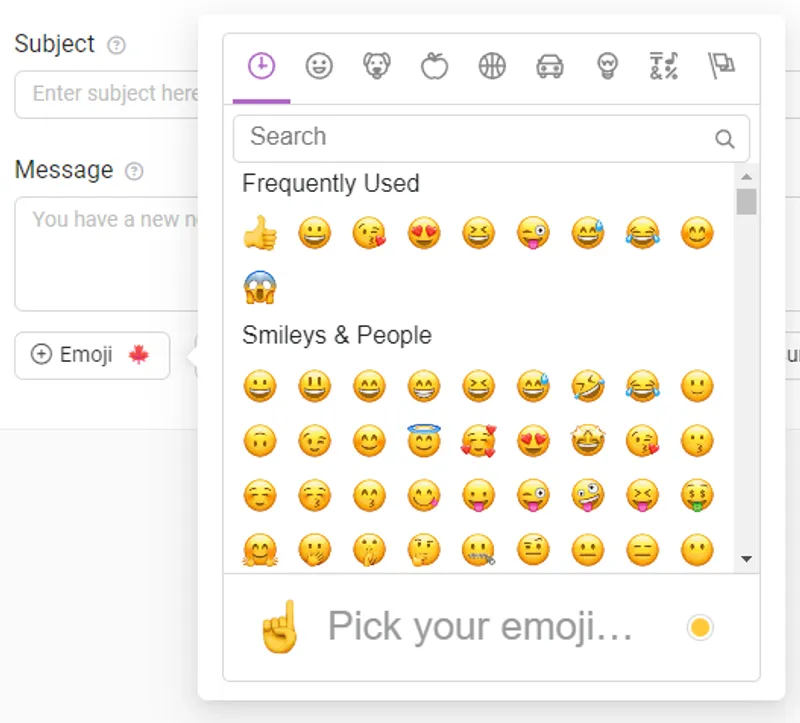Click the Emoji button

pyautogui.click(x=91, y=355)
